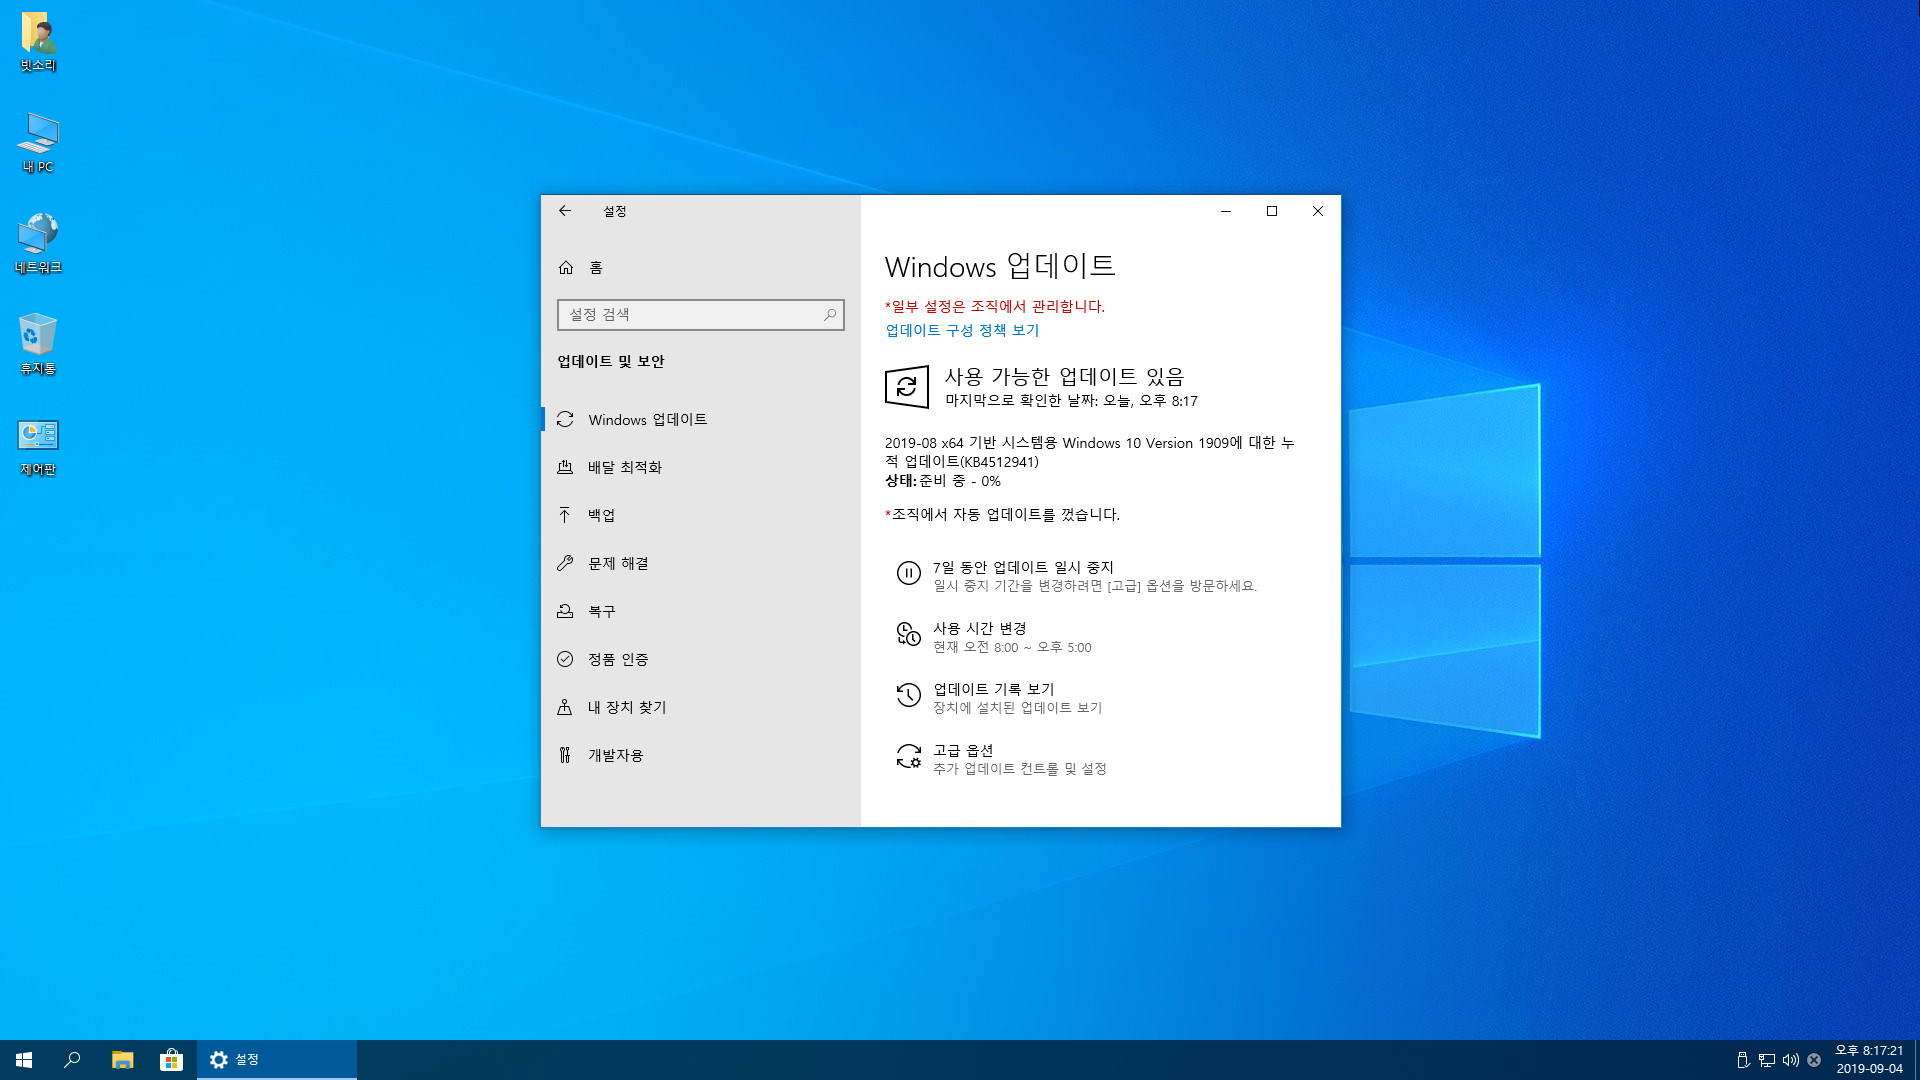The height and width of the screenshot is (1080, 1920).
Task: Open 내 장치 찾기 section
Action: pos(700,707)
